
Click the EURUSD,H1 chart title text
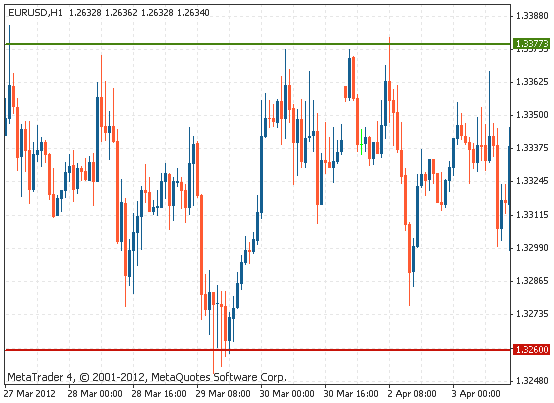[35, 13]
